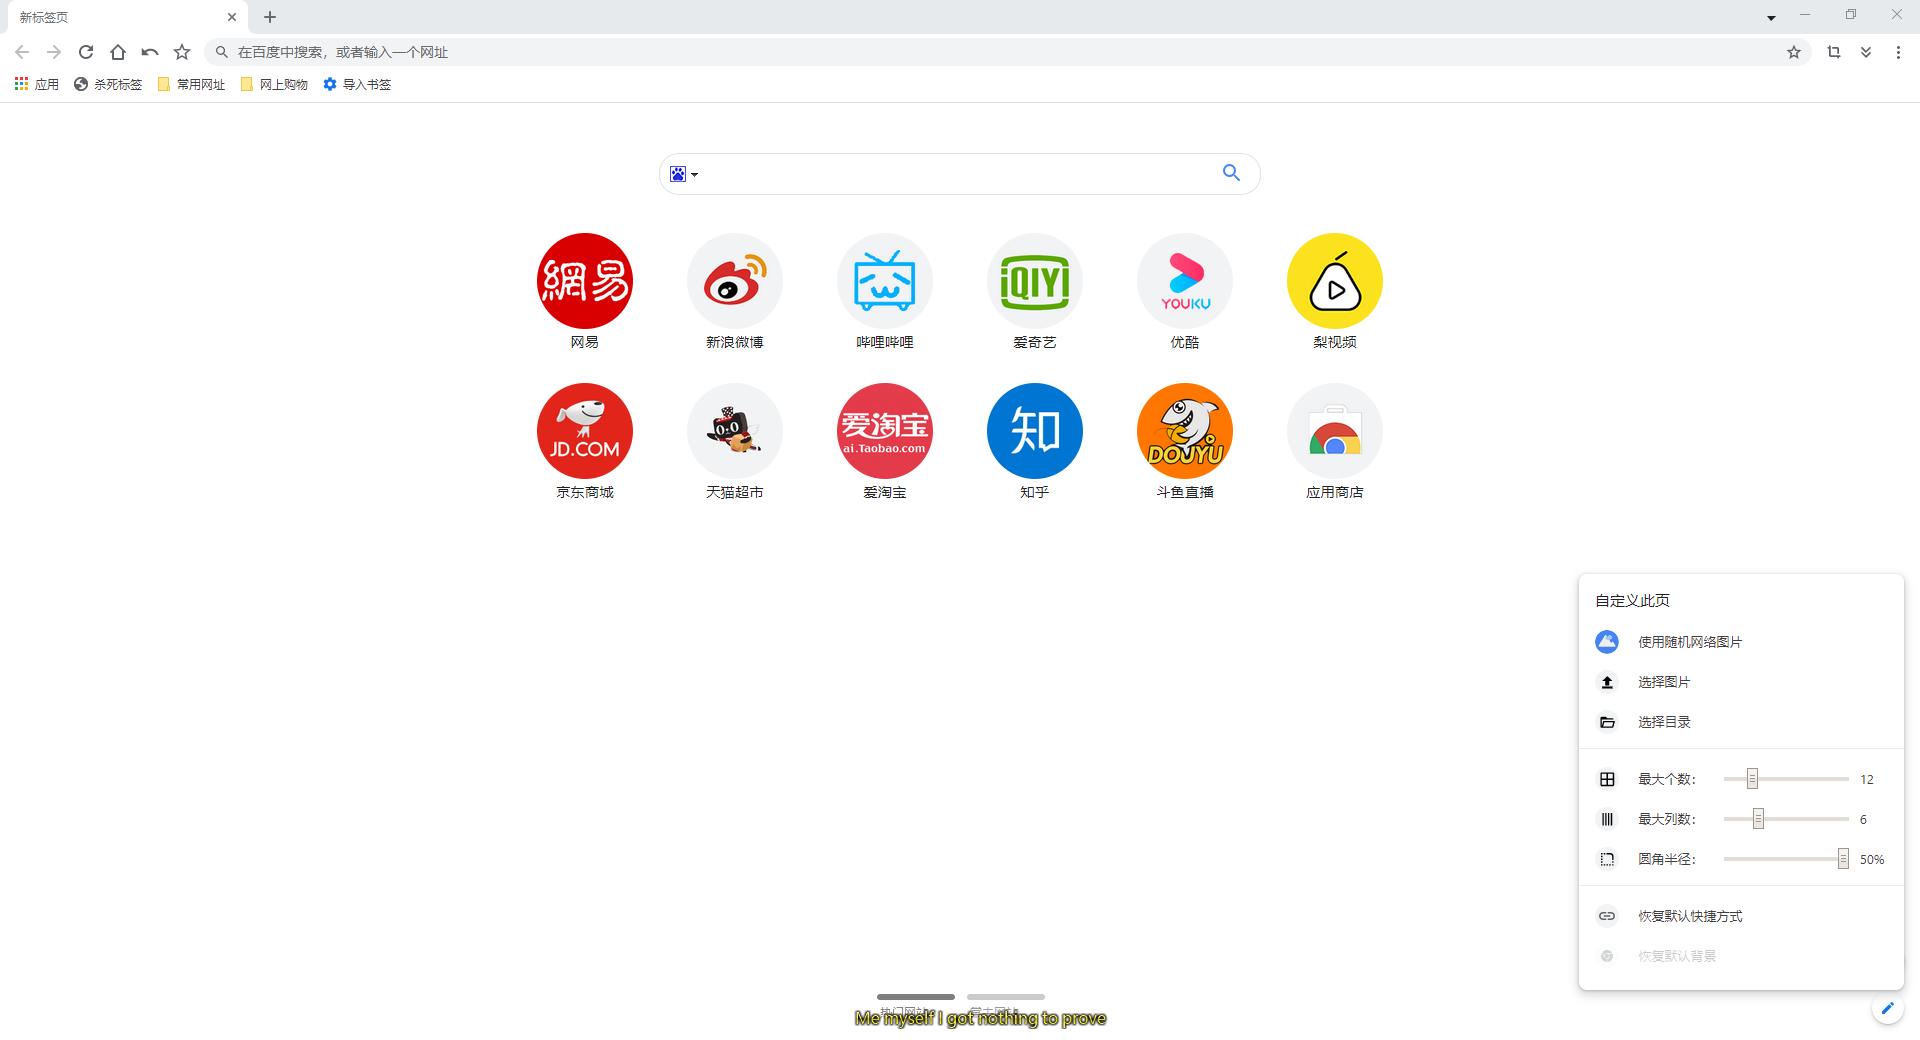
Task: Close the 新标签页 tab
Action: pyautogui.click(x=232, y=17)
